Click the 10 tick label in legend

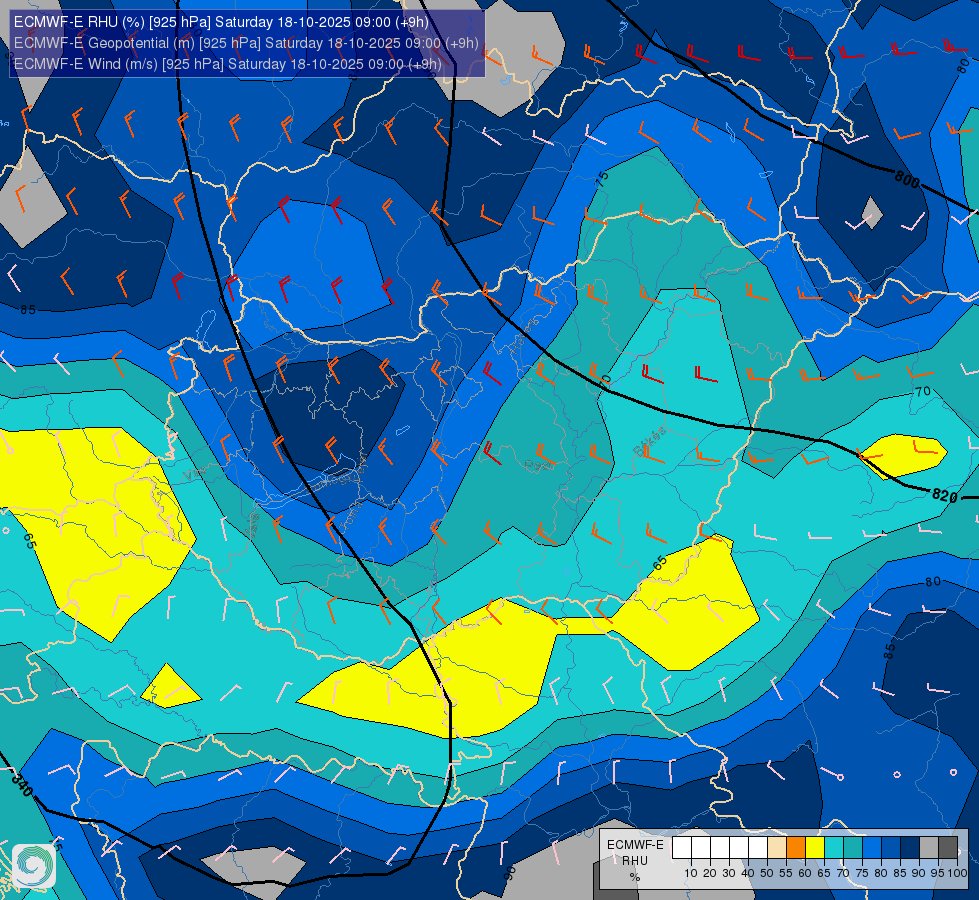[x=691, y=873]
